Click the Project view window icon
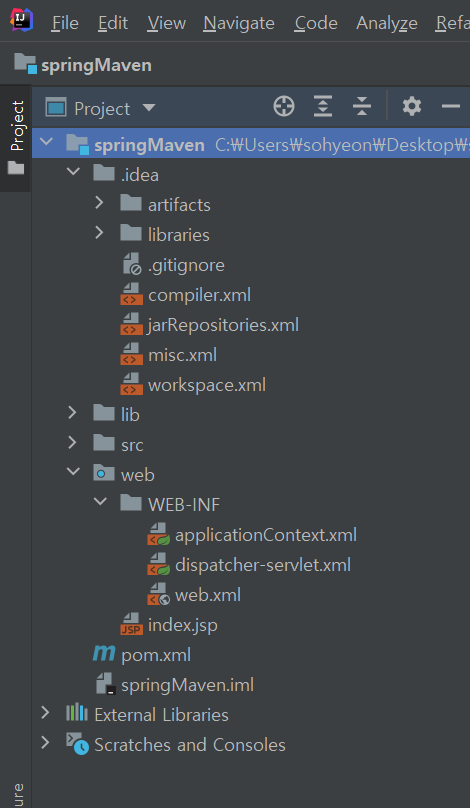470x808 pixels. pyautogui.click(x=56, y=108)
